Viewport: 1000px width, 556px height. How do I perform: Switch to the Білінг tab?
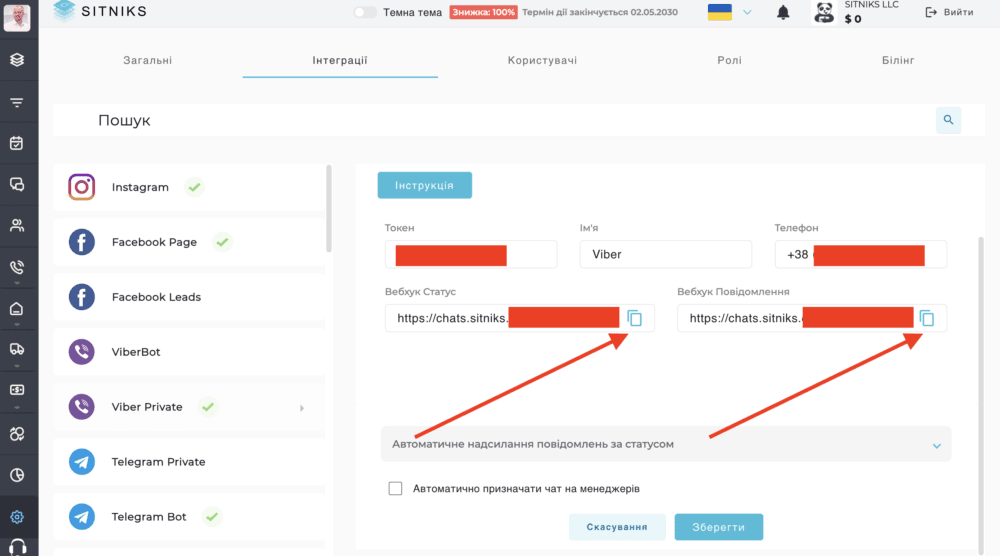tap(898, 60)
